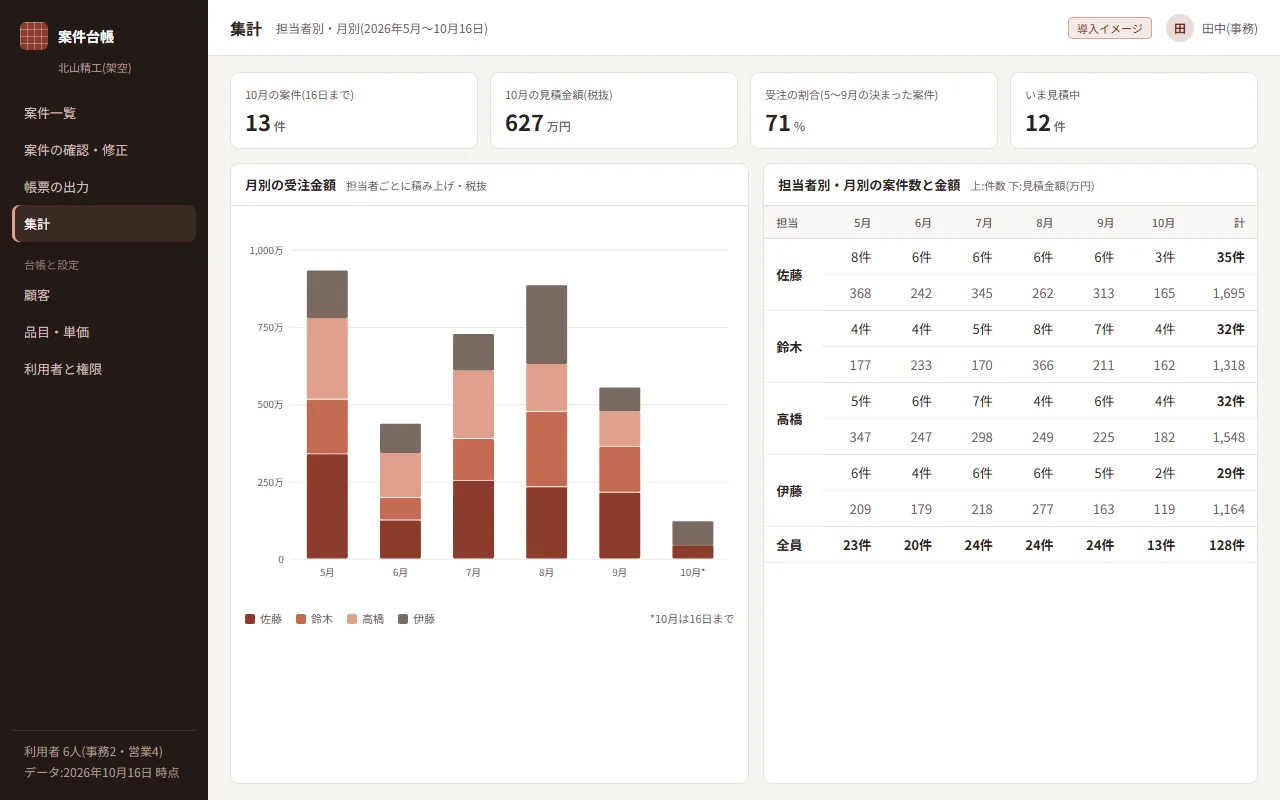Click the 鈴木 total amount 1,318
The width and height of the screenshot is (1280, 800).
1228,365
